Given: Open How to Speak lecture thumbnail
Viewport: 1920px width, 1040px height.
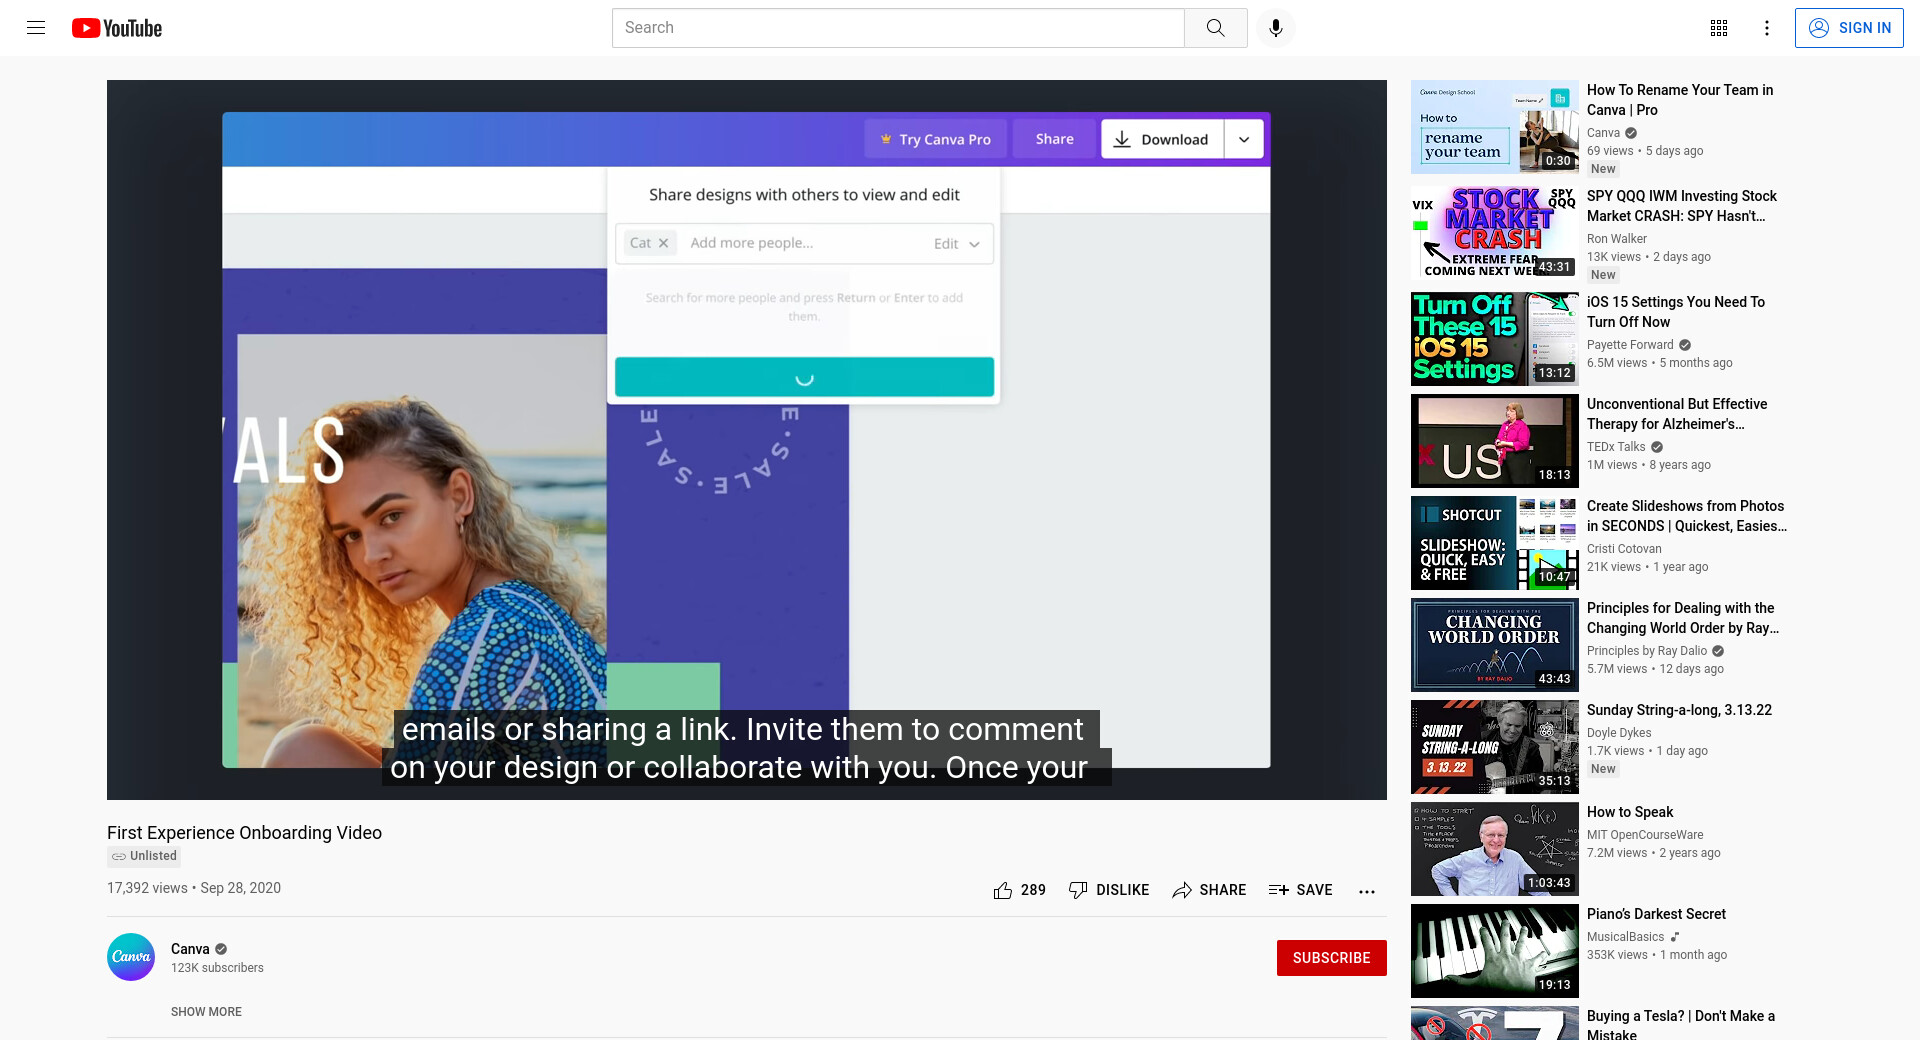Looking at the screenshot, I should coord(1494,849).
